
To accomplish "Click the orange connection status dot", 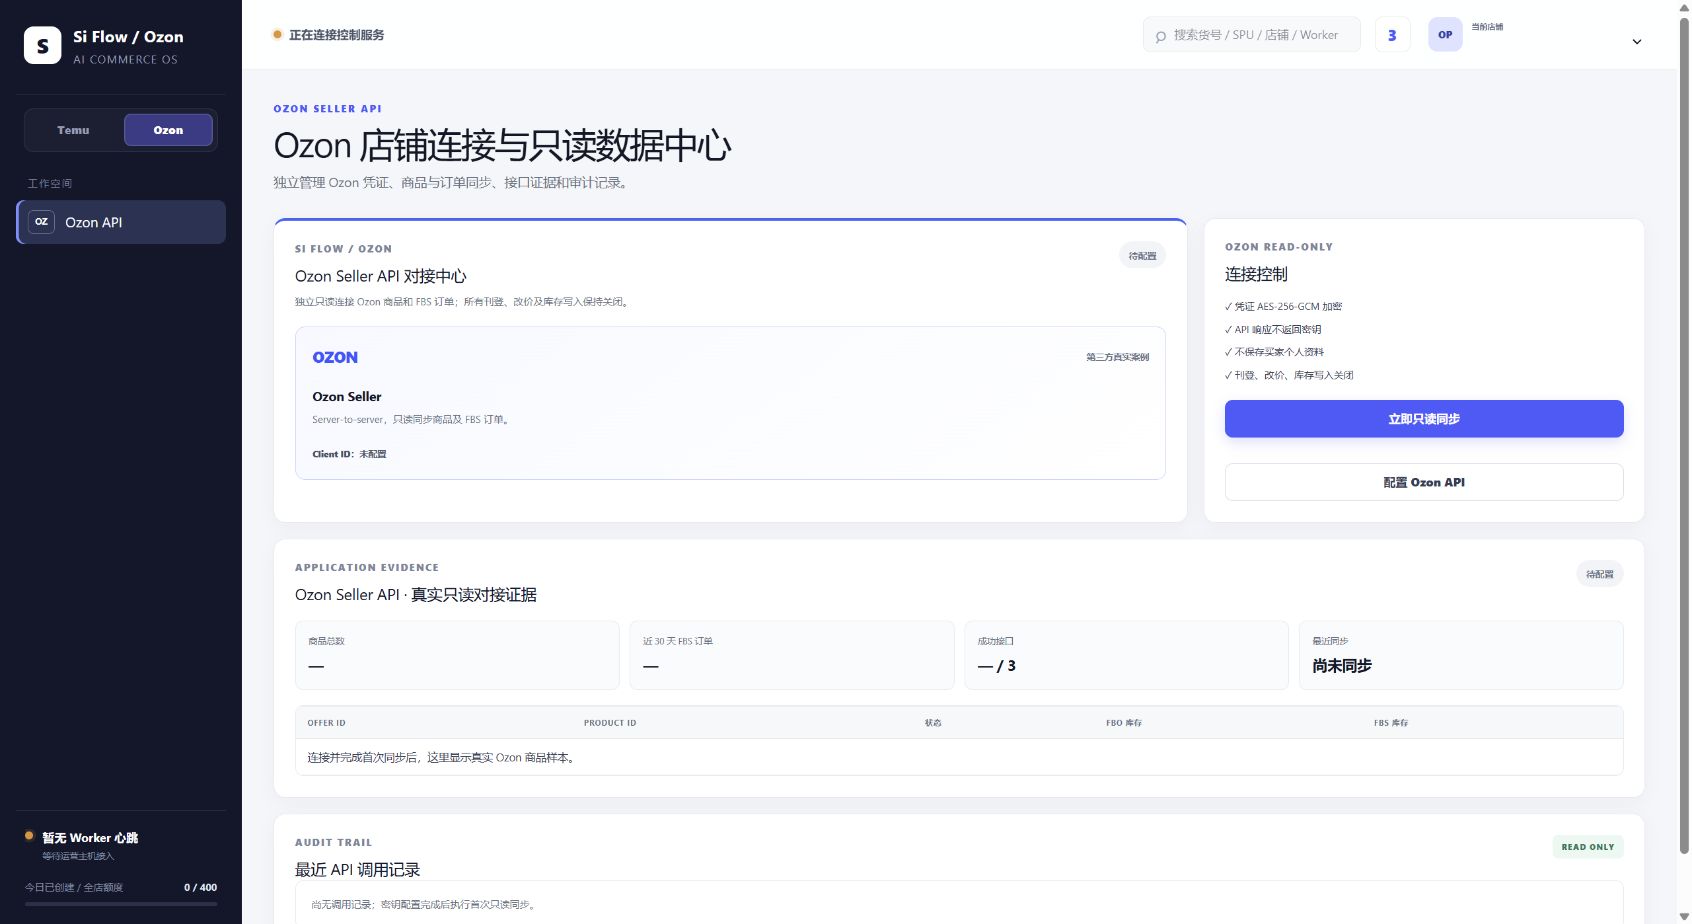I will [x=277, y=35].
